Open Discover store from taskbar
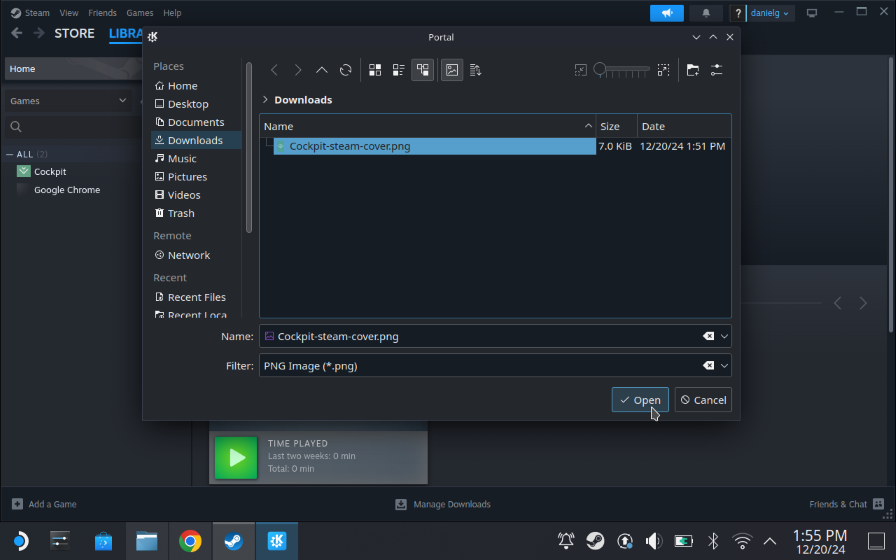Viewport: 896px width, 560px height. [x=103, y=541]
